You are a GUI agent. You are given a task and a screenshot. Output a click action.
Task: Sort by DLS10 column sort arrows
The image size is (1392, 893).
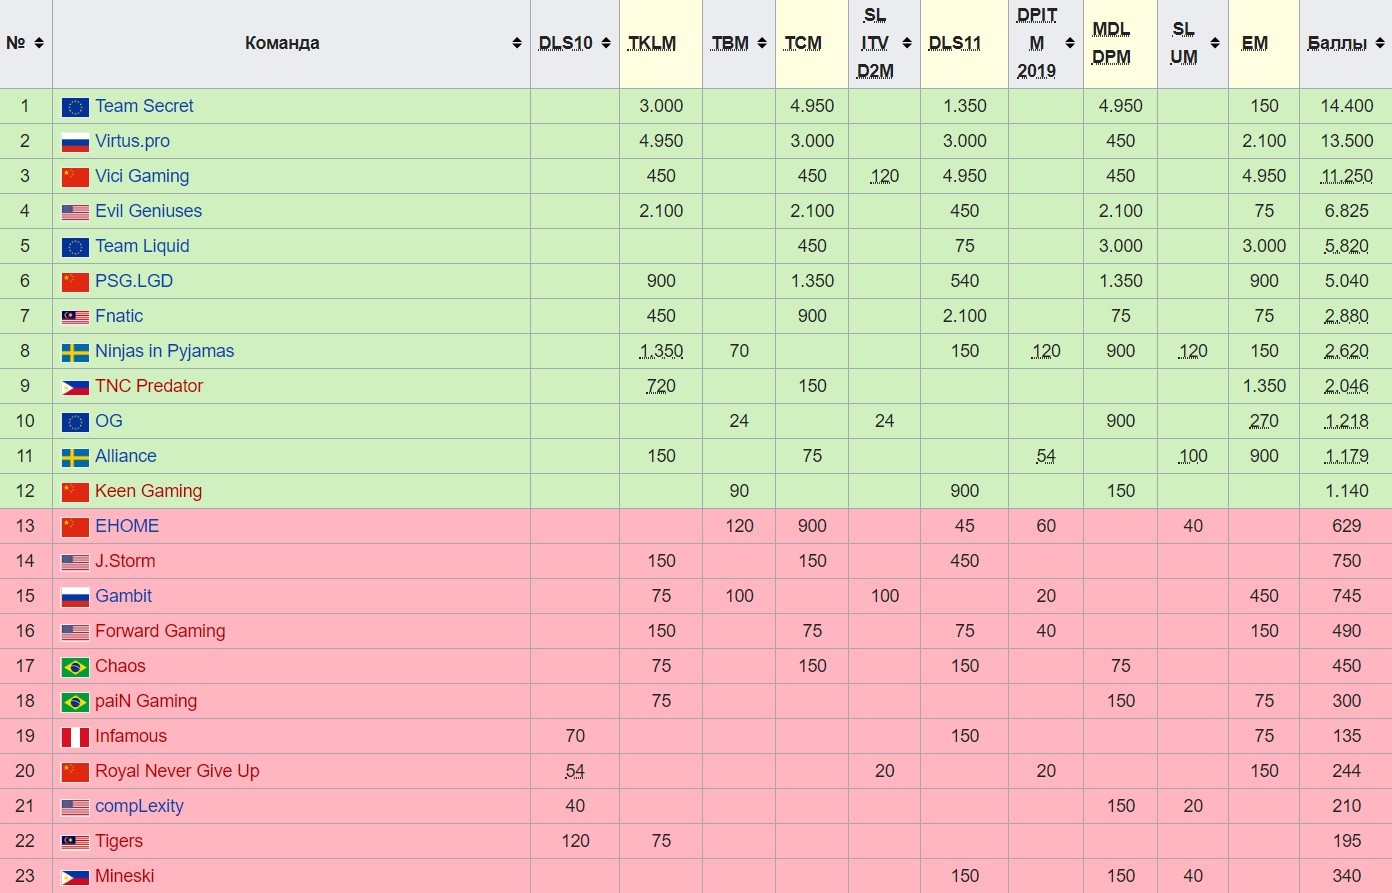(x=606, y=43)
